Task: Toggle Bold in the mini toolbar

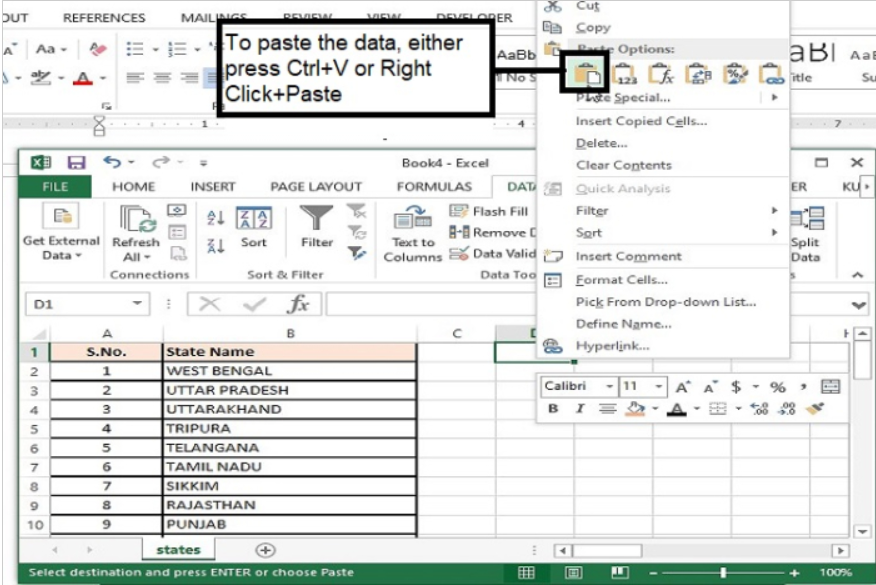Action: pyautogui.click(x=553, y=408)
